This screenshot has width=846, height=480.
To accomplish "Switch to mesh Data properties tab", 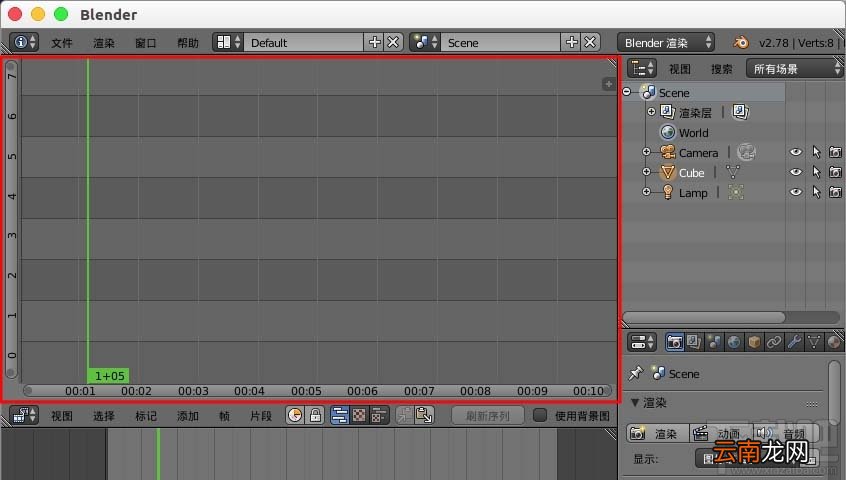I will point(814,342).
